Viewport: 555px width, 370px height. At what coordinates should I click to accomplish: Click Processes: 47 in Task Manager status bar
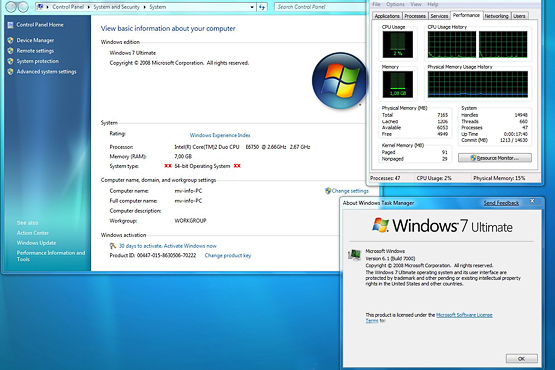(385, 178)
